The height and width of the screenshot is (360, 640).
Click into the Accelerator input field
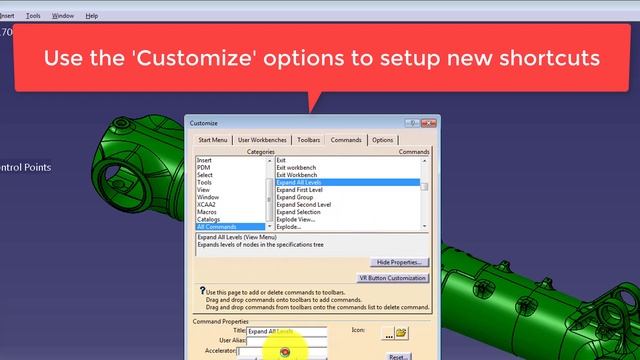(282, 351)
